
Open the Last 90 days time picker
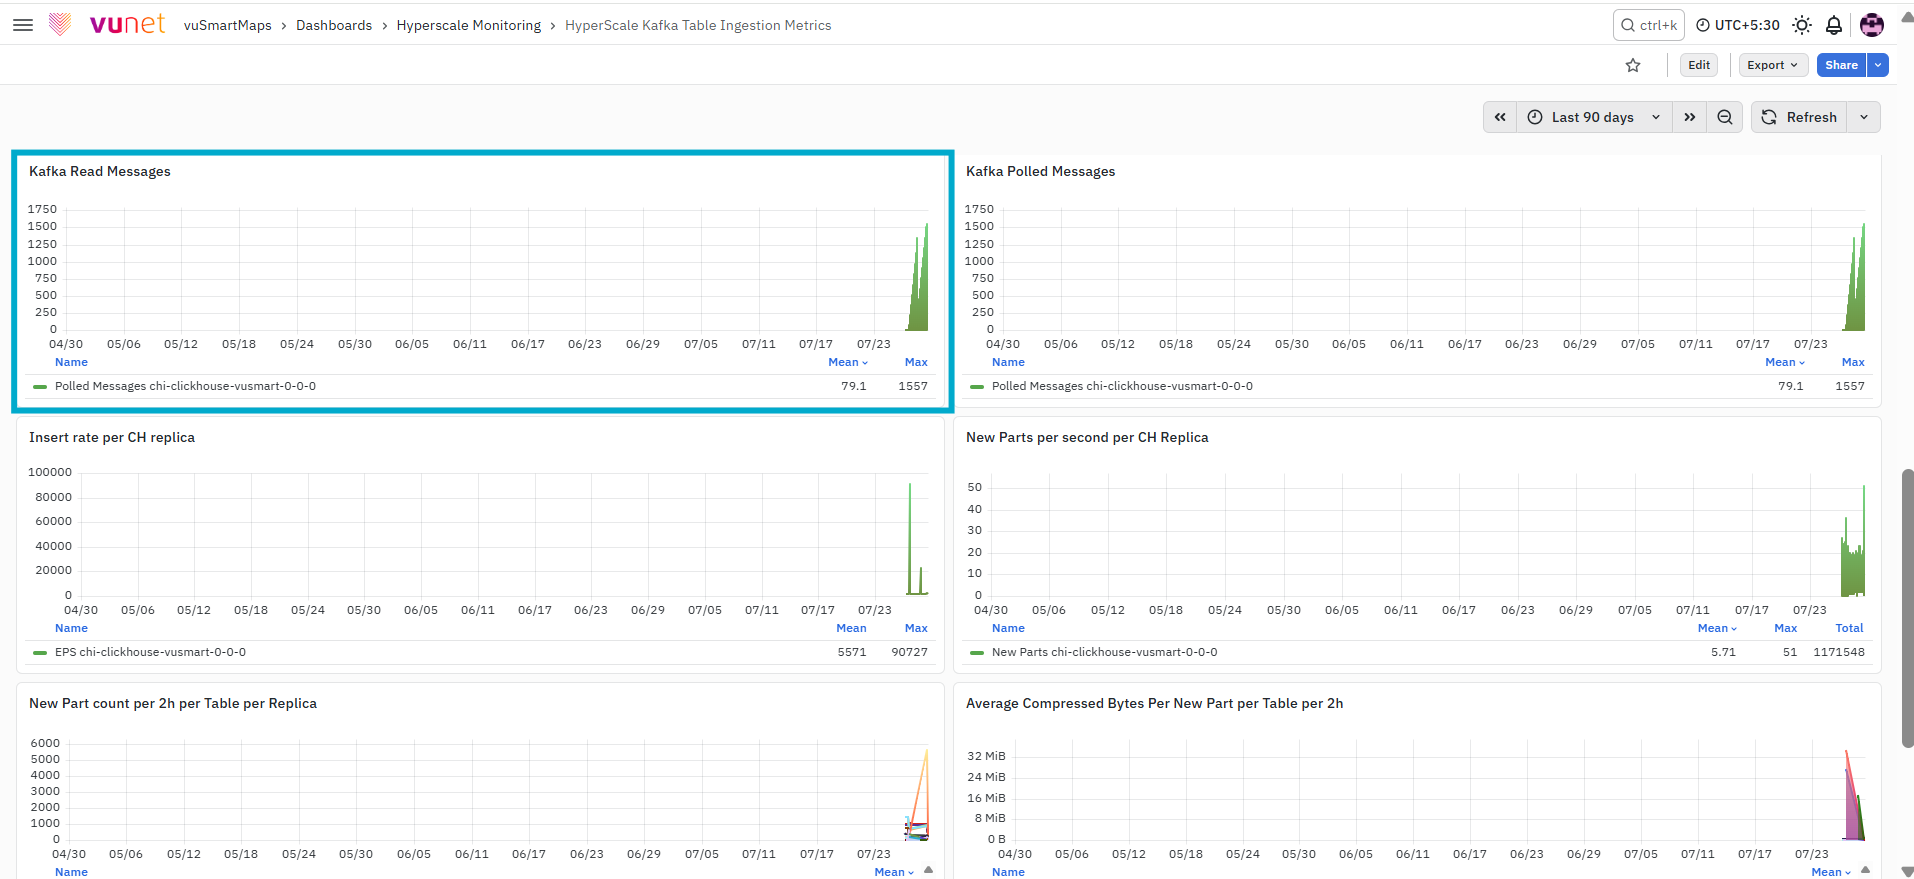click(1594, 117)
